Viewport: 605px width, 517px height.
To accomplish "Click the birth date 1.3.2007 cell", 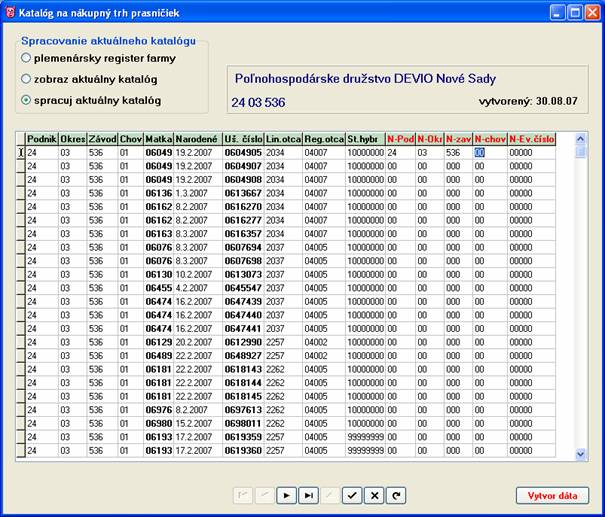I will point(198,193).
